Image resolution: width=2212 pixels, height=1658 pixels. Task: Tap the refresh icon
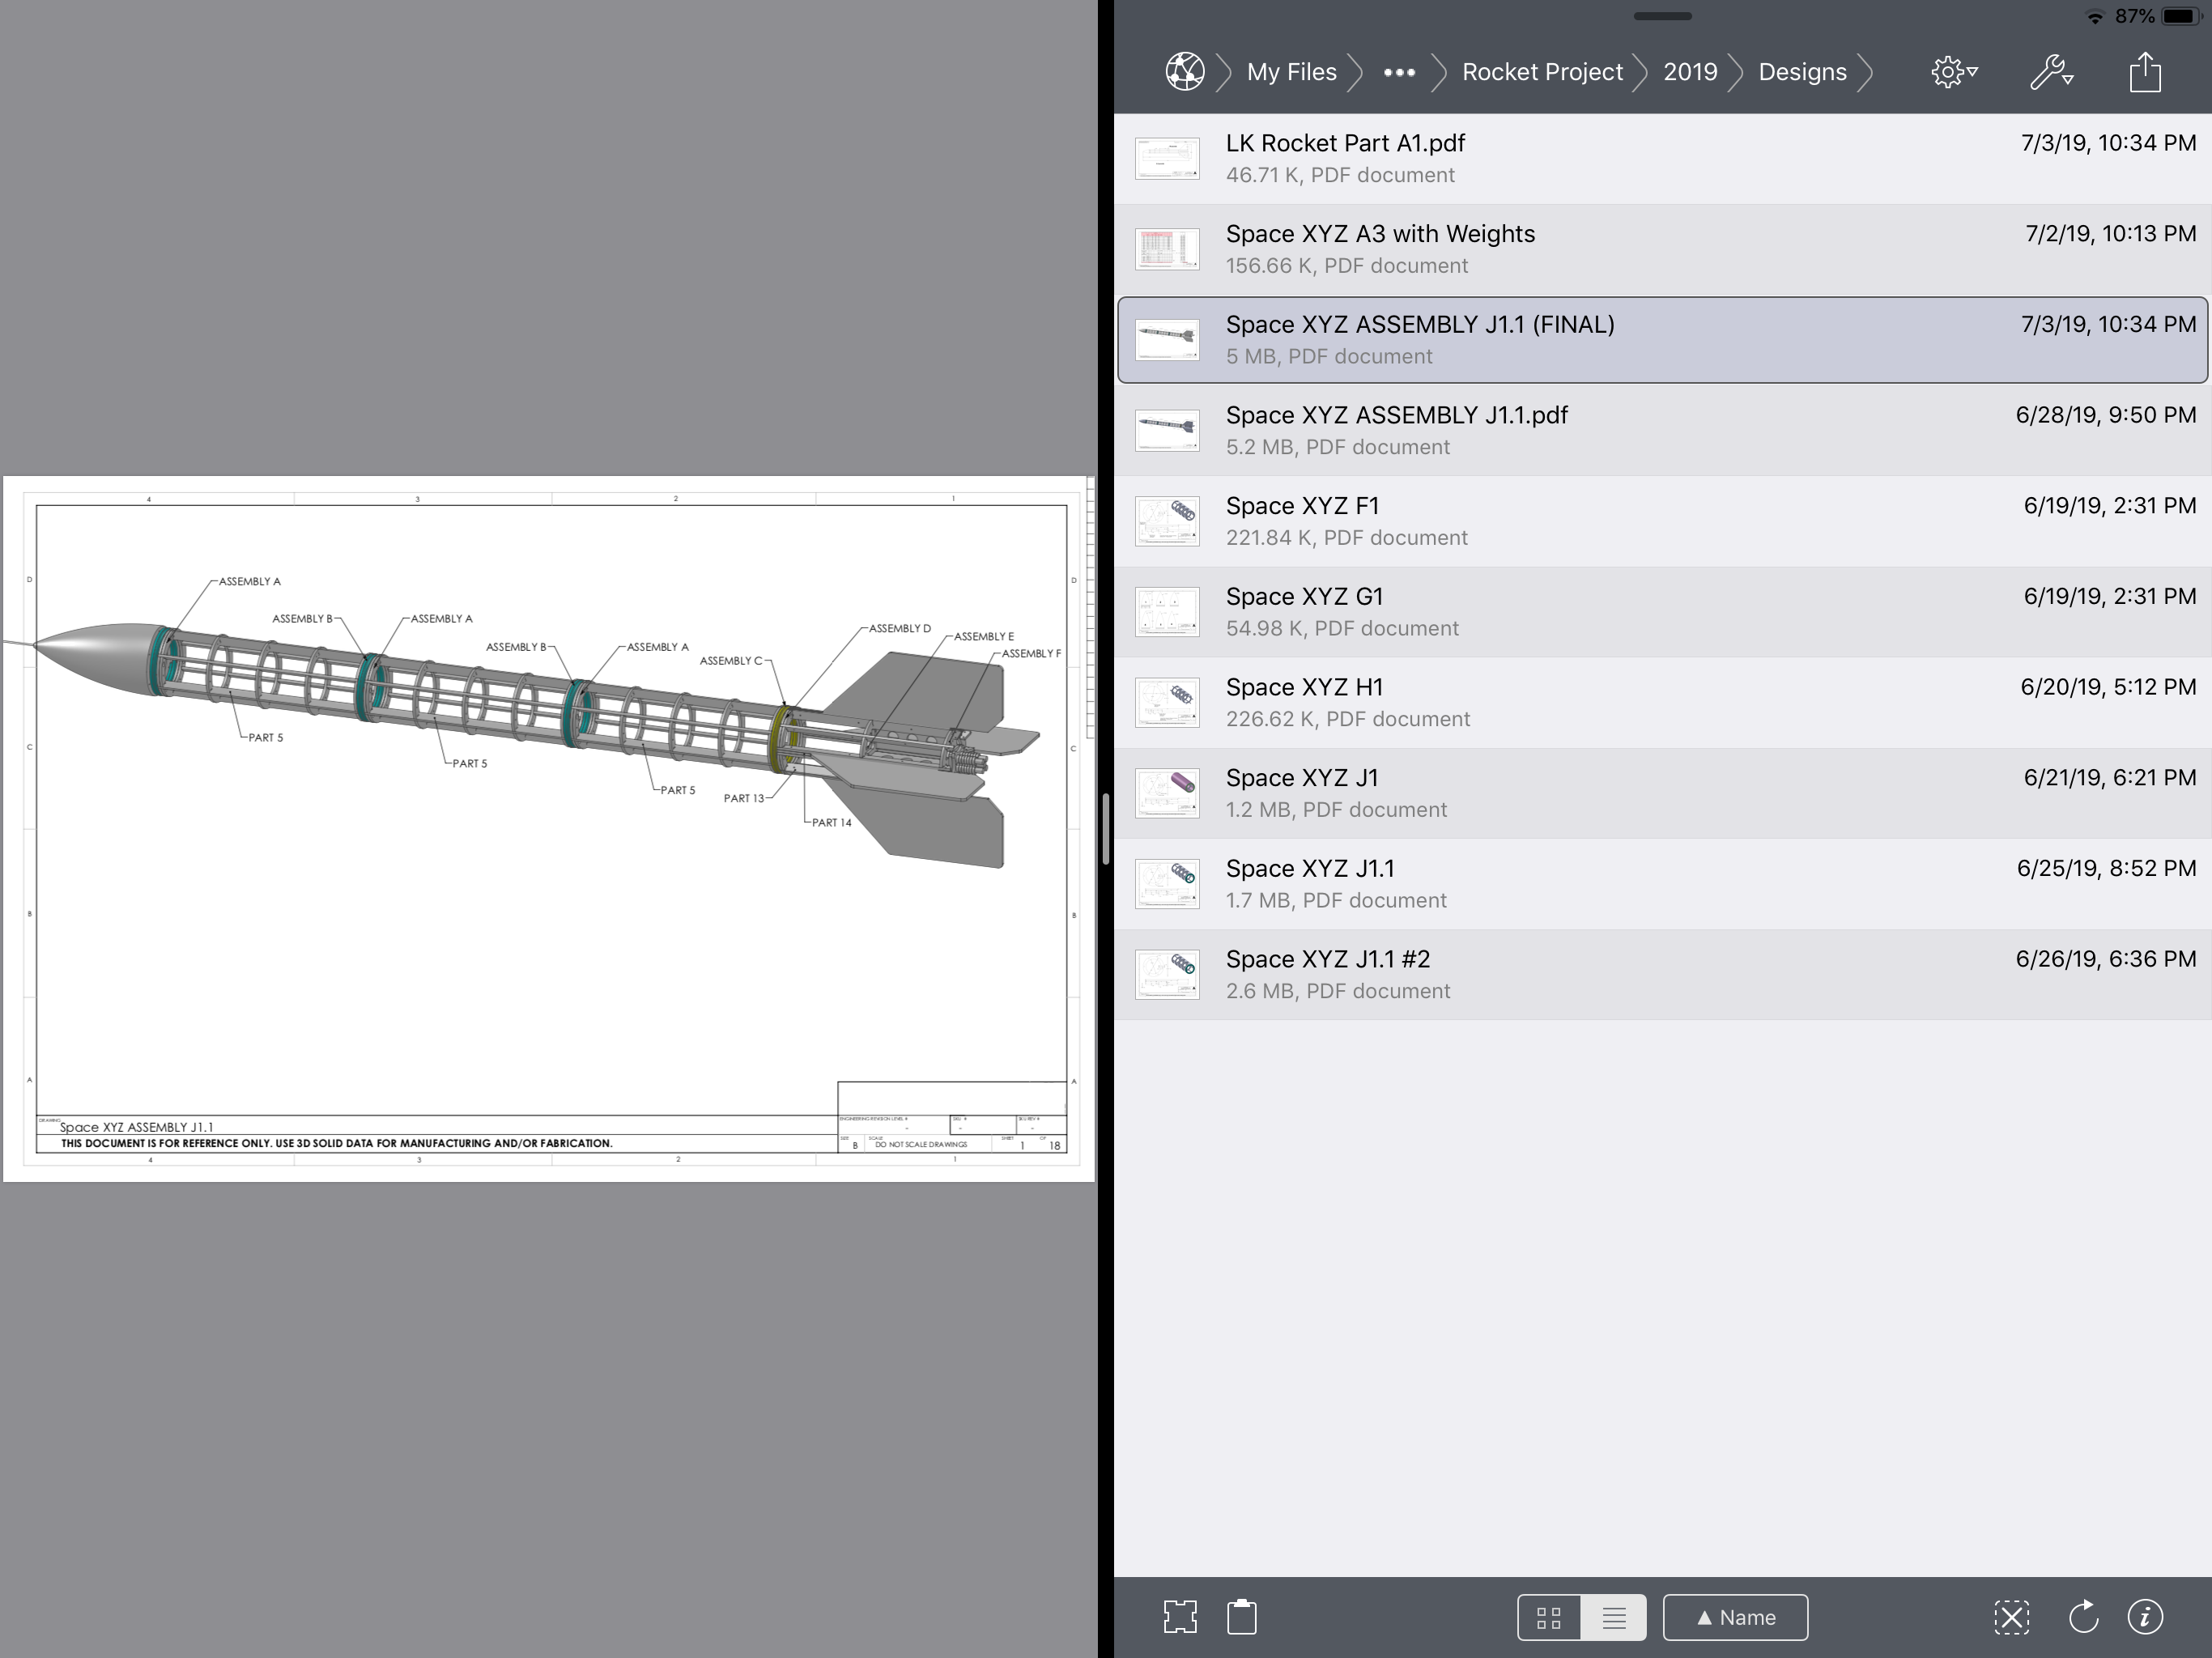coord(2083,1617)
